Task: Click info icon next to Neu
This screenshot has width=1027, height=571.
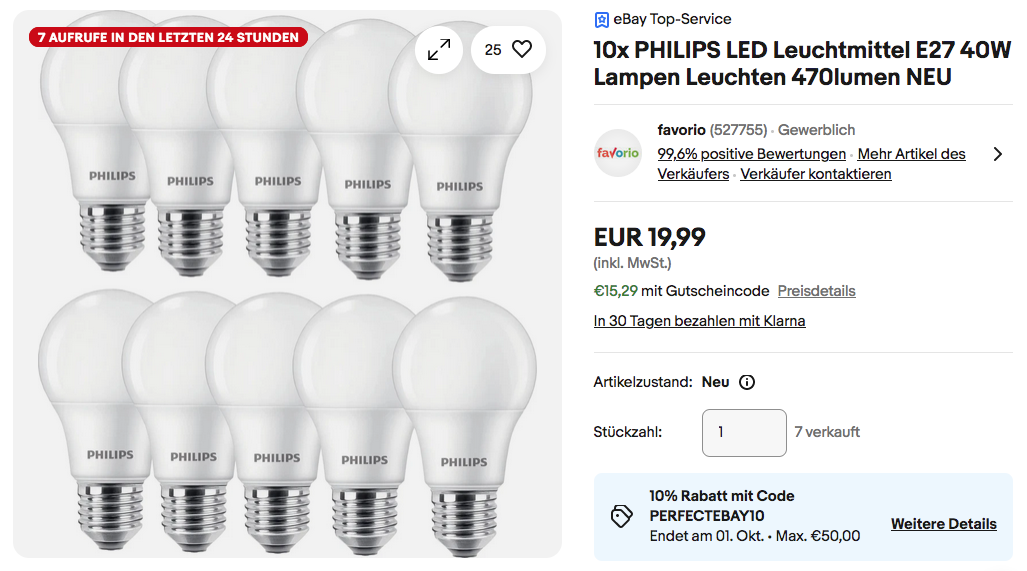Action: 747,382
